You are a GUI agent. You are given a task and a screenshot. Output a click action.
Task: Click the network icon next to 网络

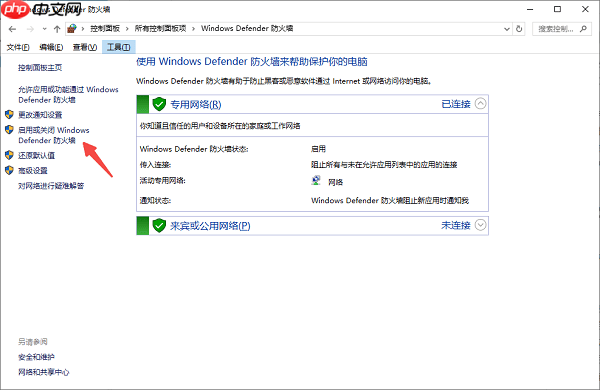(316, 181)
